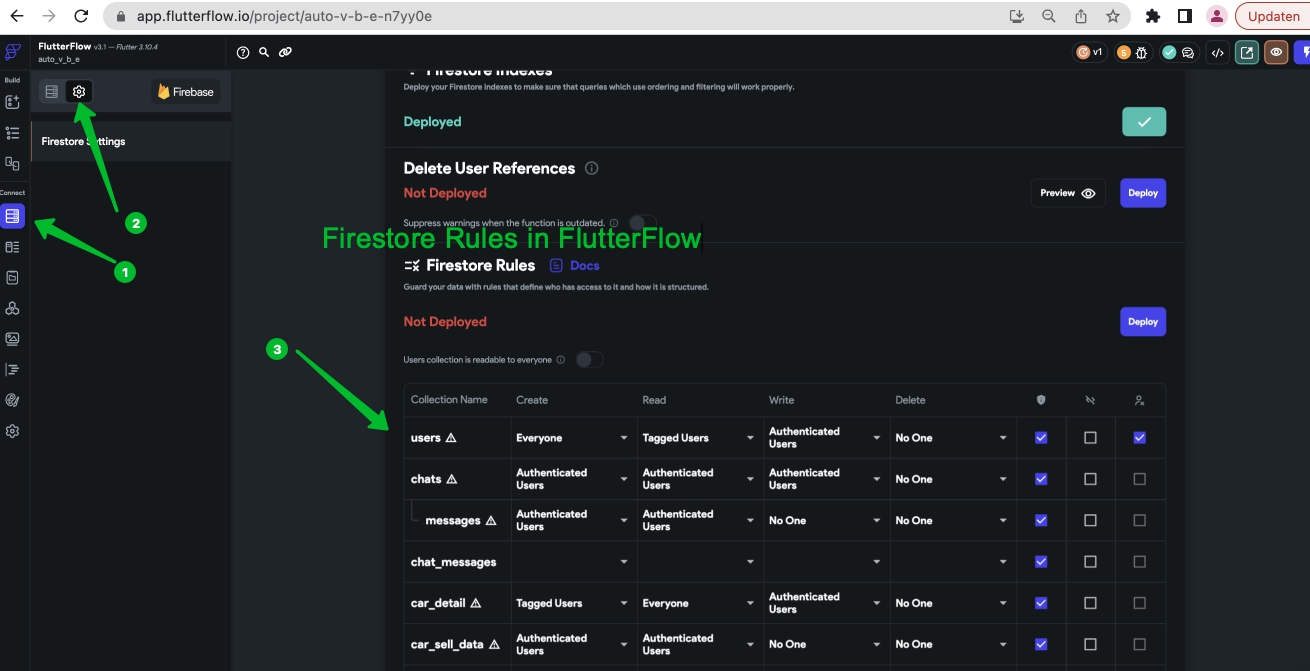
Task: Click the brown preview eye icon
Action: (1276, 52)
